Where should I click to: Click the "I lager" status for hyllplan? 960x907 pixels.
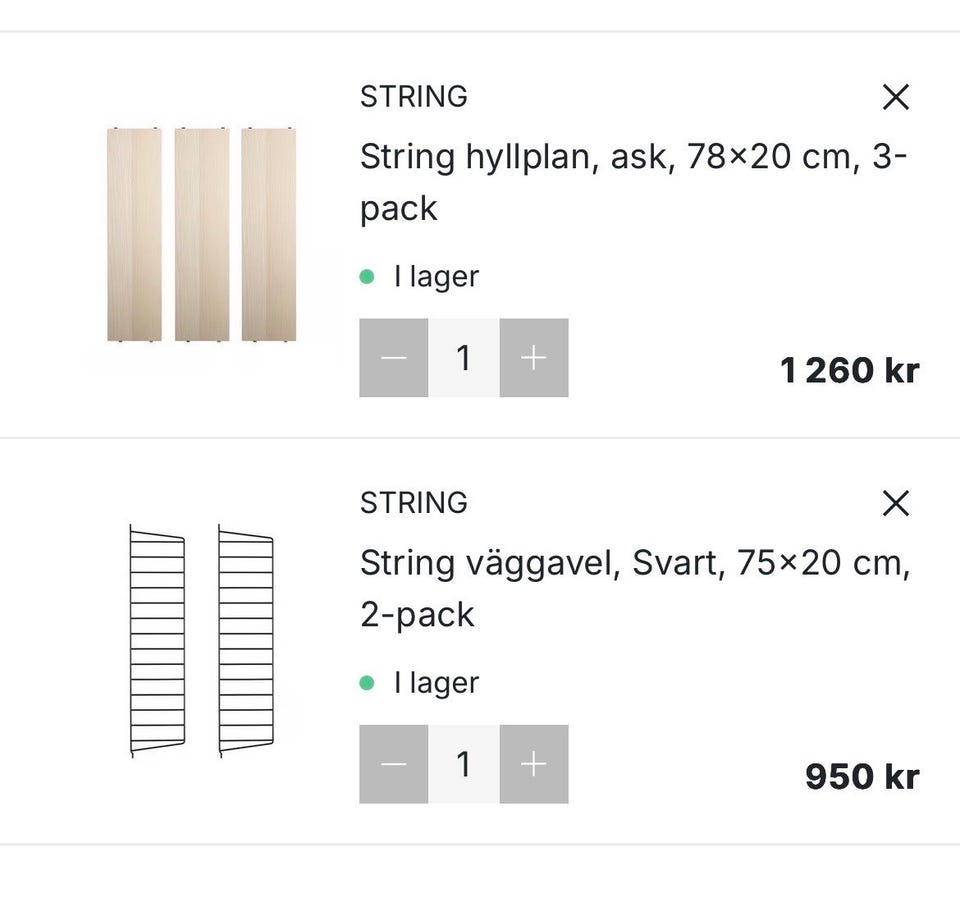[436, 277]
